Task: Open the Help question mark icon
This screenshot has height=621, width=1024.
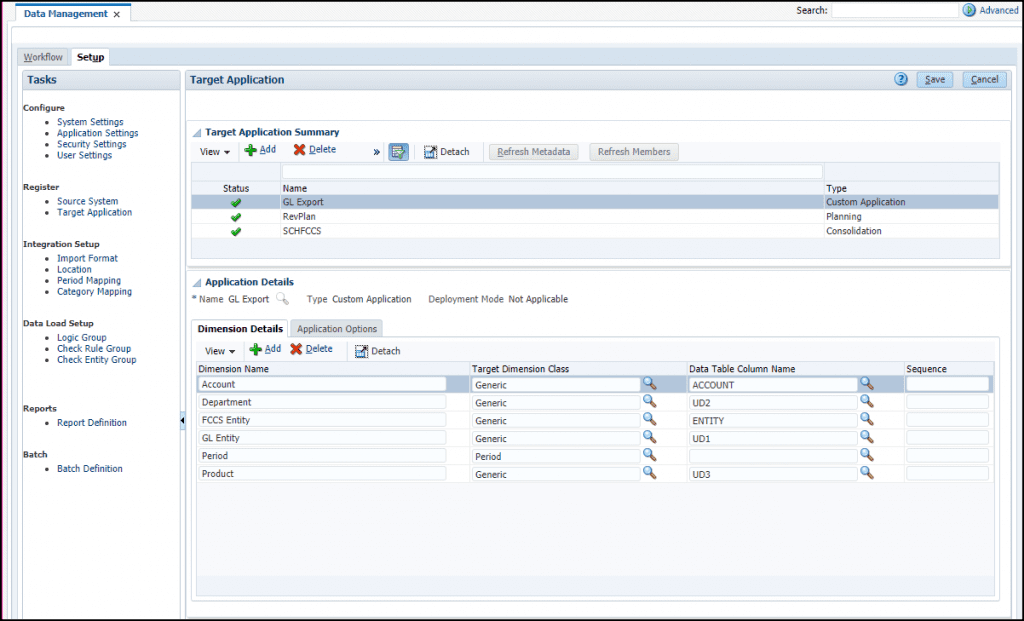Action: pos(901,80)
